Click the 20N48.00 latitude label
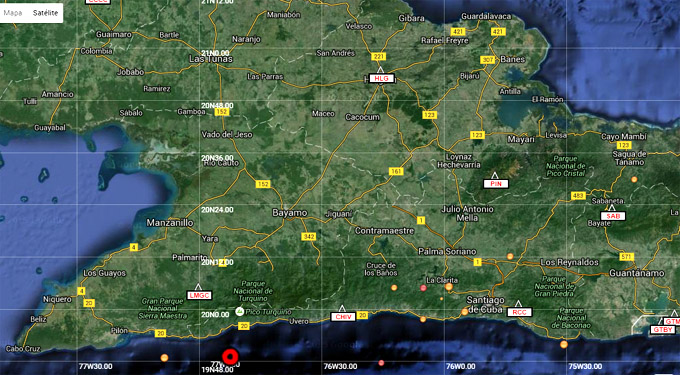The image size is (680, 375). click(217, 105)
